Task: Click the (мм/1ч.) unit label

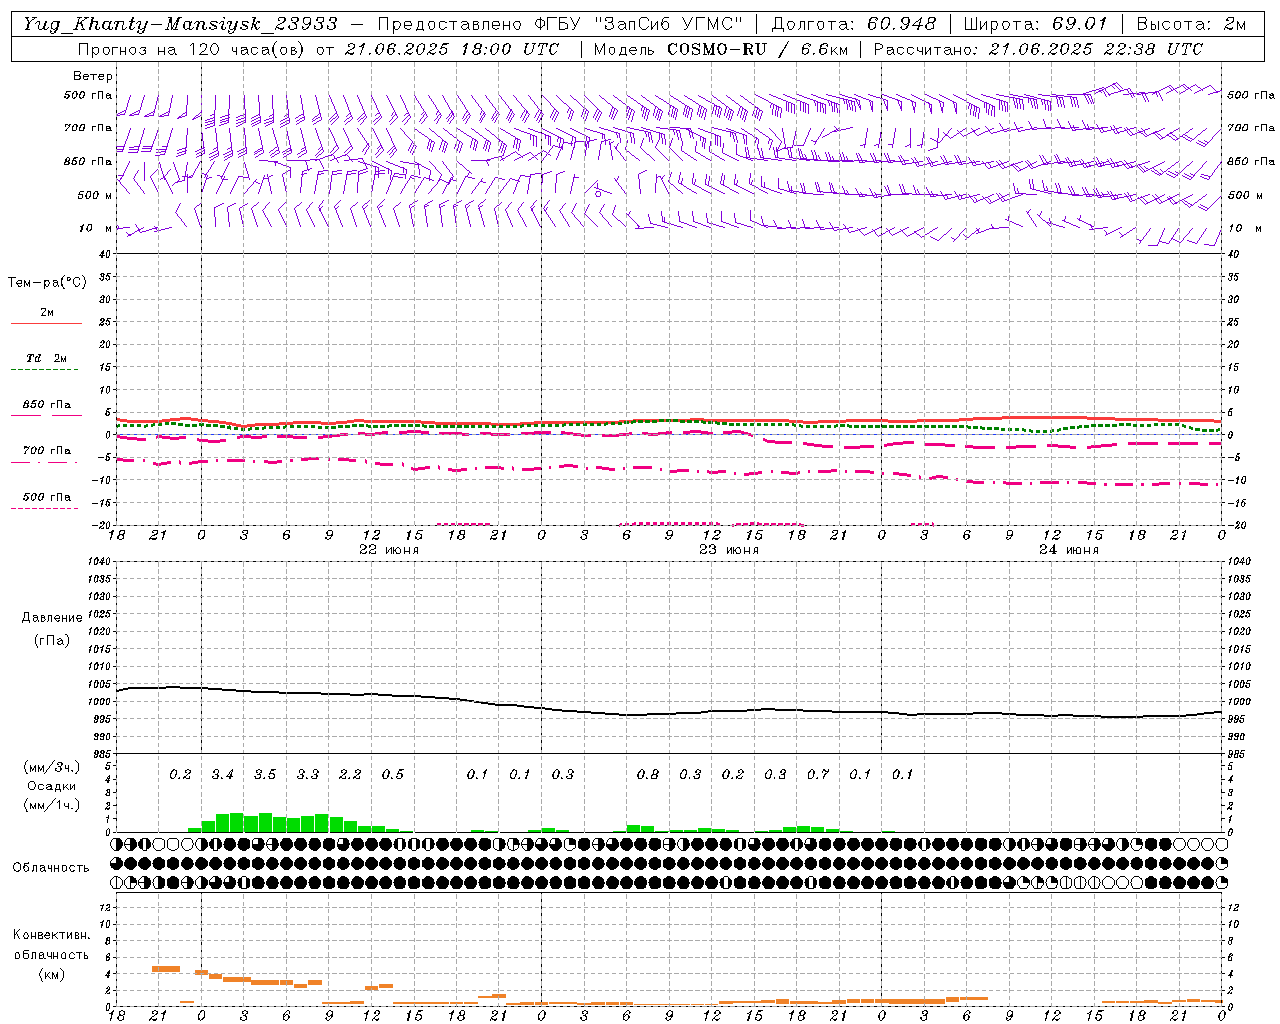Action: tap(51, 805)
